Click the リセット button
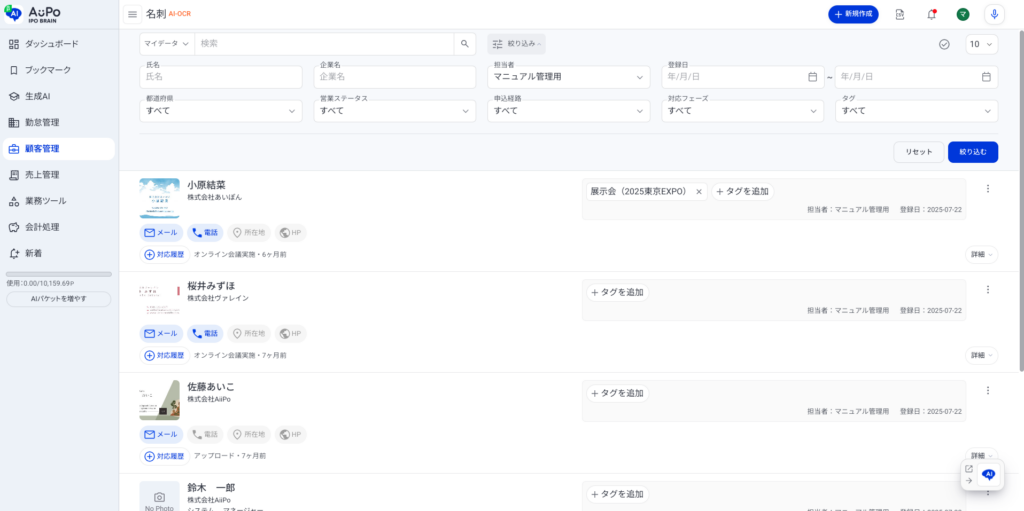Image resolution: width=1024 pixels, height=511 pixels. point(918,152)
